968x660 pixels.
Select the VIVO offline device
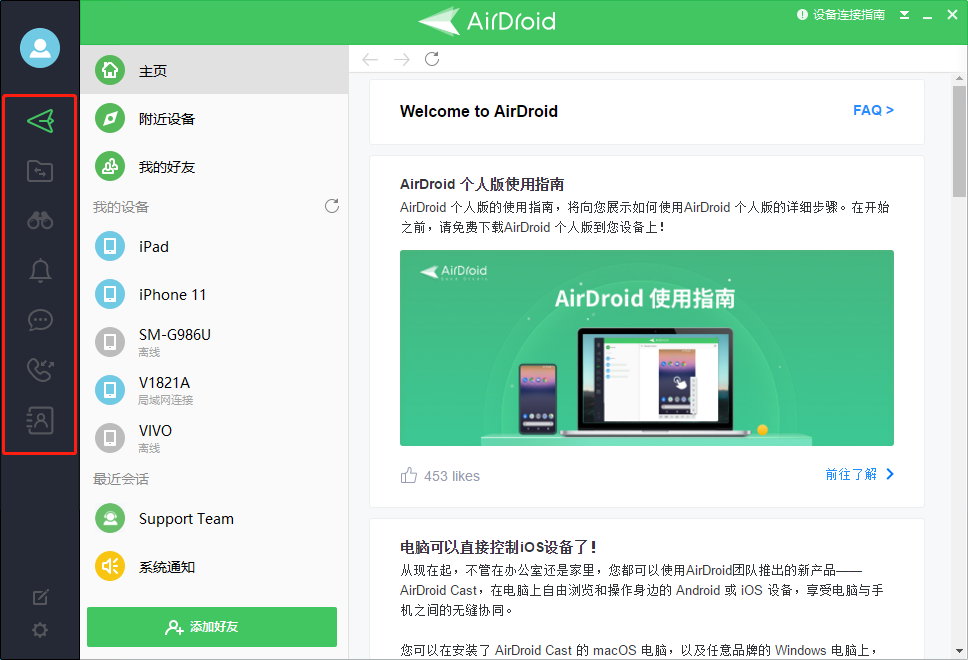[x=214, y=438]
